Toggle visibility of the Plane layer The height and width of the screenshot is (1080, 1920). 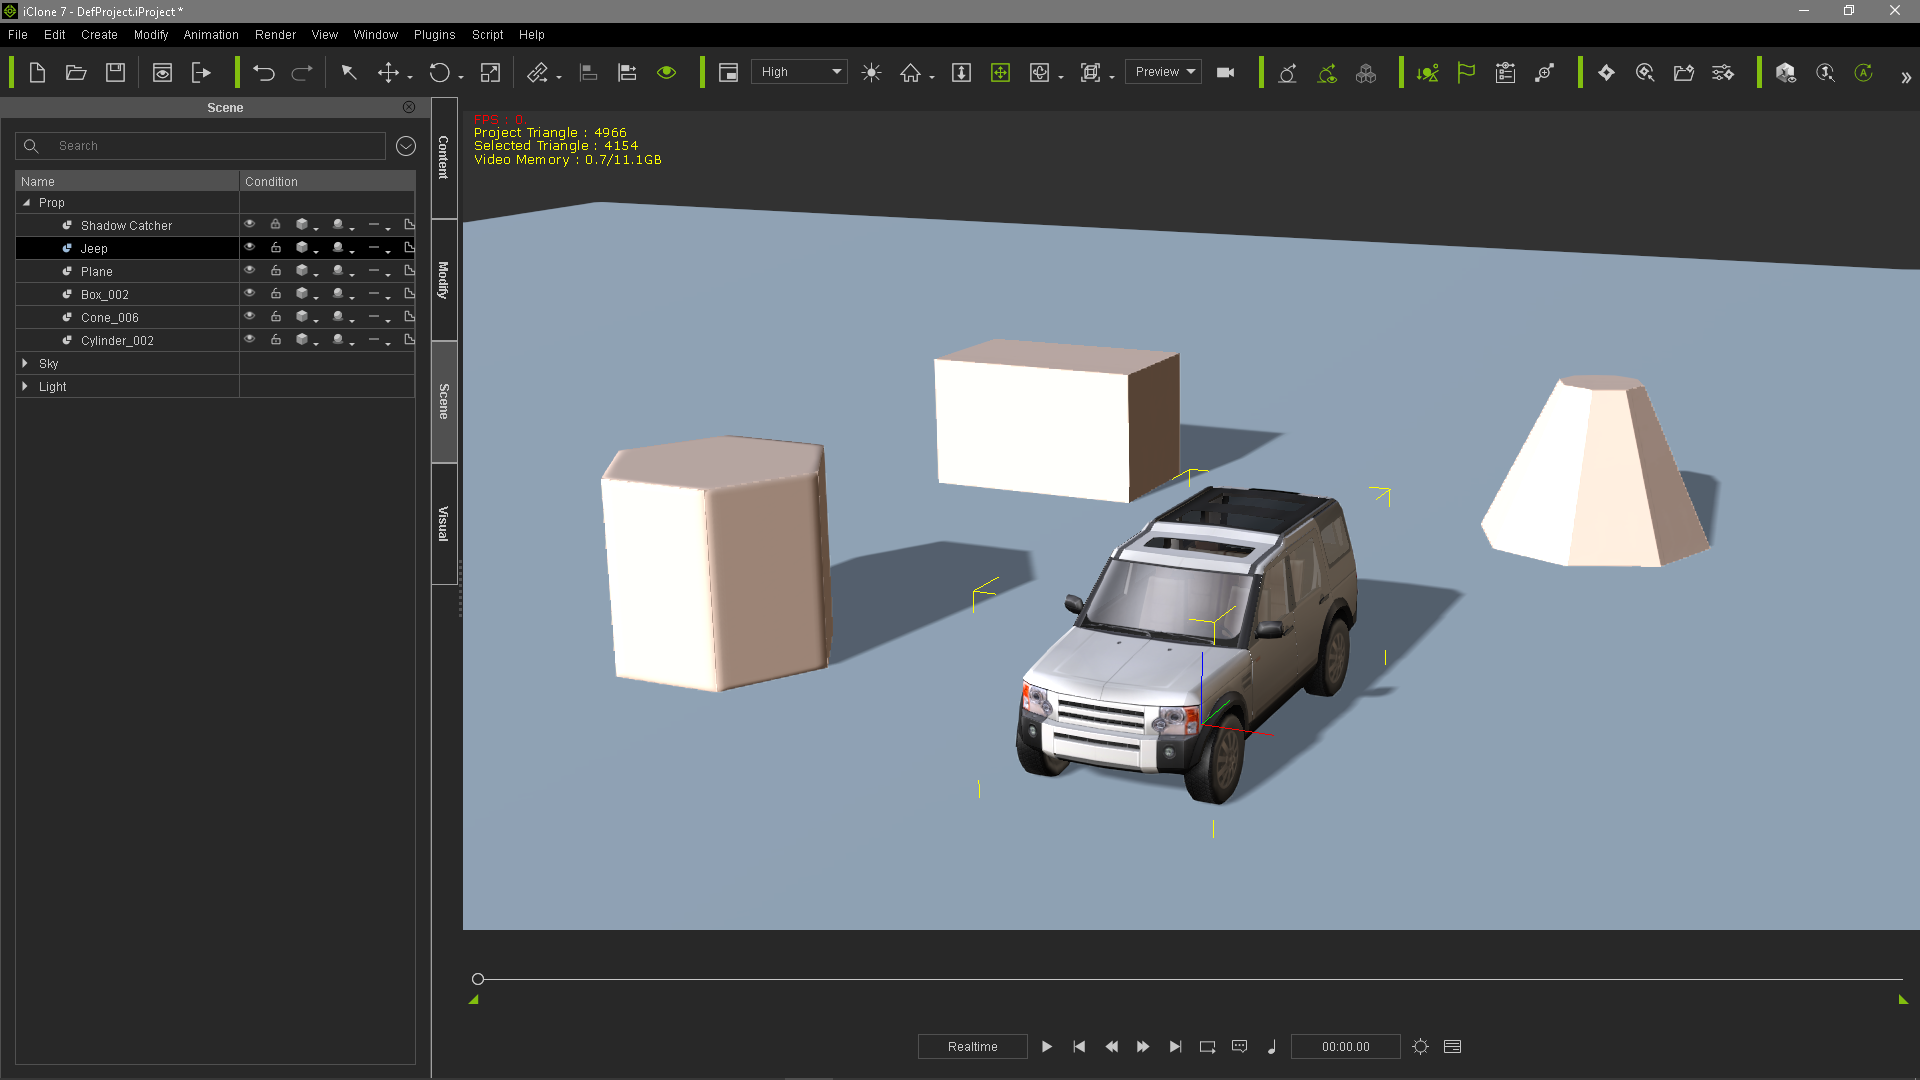pos(251,270)
